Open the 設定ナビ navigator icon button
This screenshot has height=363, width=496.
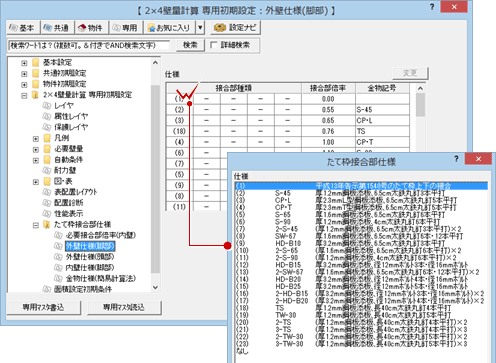220,28
